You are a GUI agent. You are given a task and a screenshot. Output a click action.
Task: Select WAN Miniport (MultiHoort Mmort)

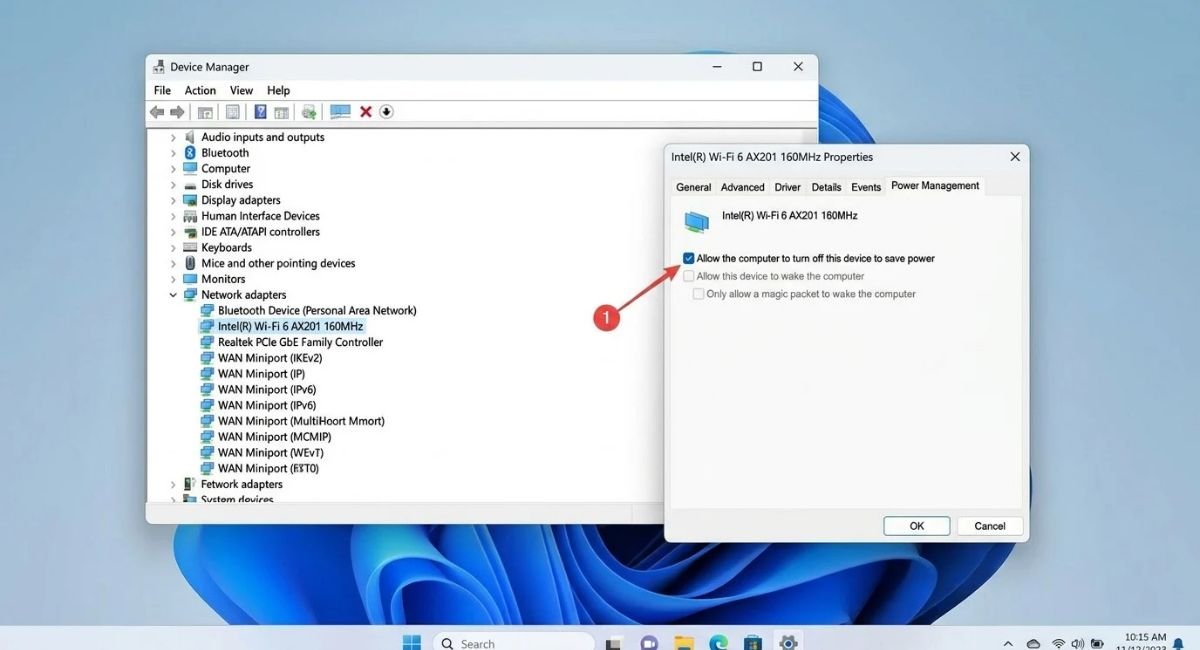(x=301, y=421)
